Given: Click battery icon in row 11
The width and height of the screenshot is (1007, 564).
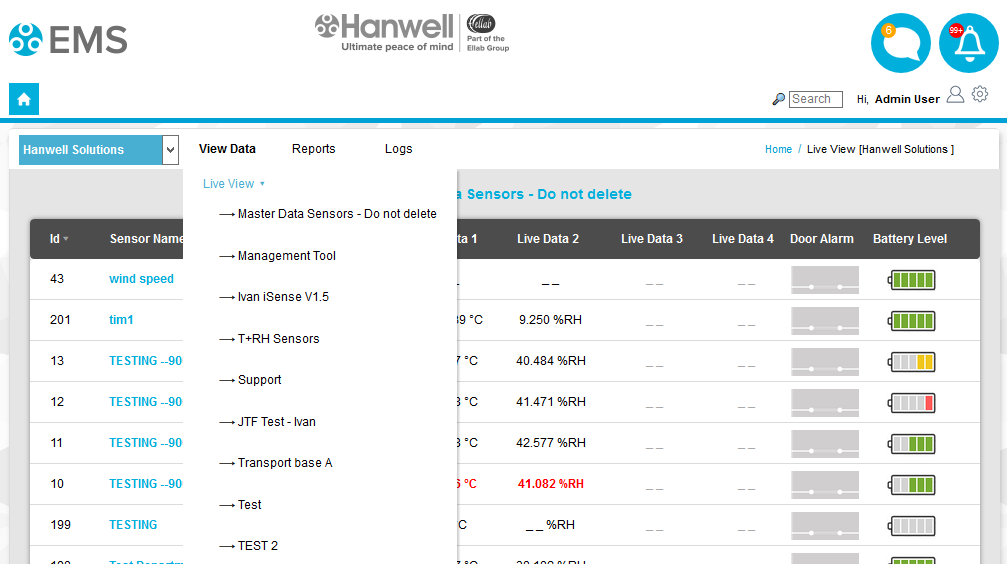Looking at the screenshot, I should 911,444.
